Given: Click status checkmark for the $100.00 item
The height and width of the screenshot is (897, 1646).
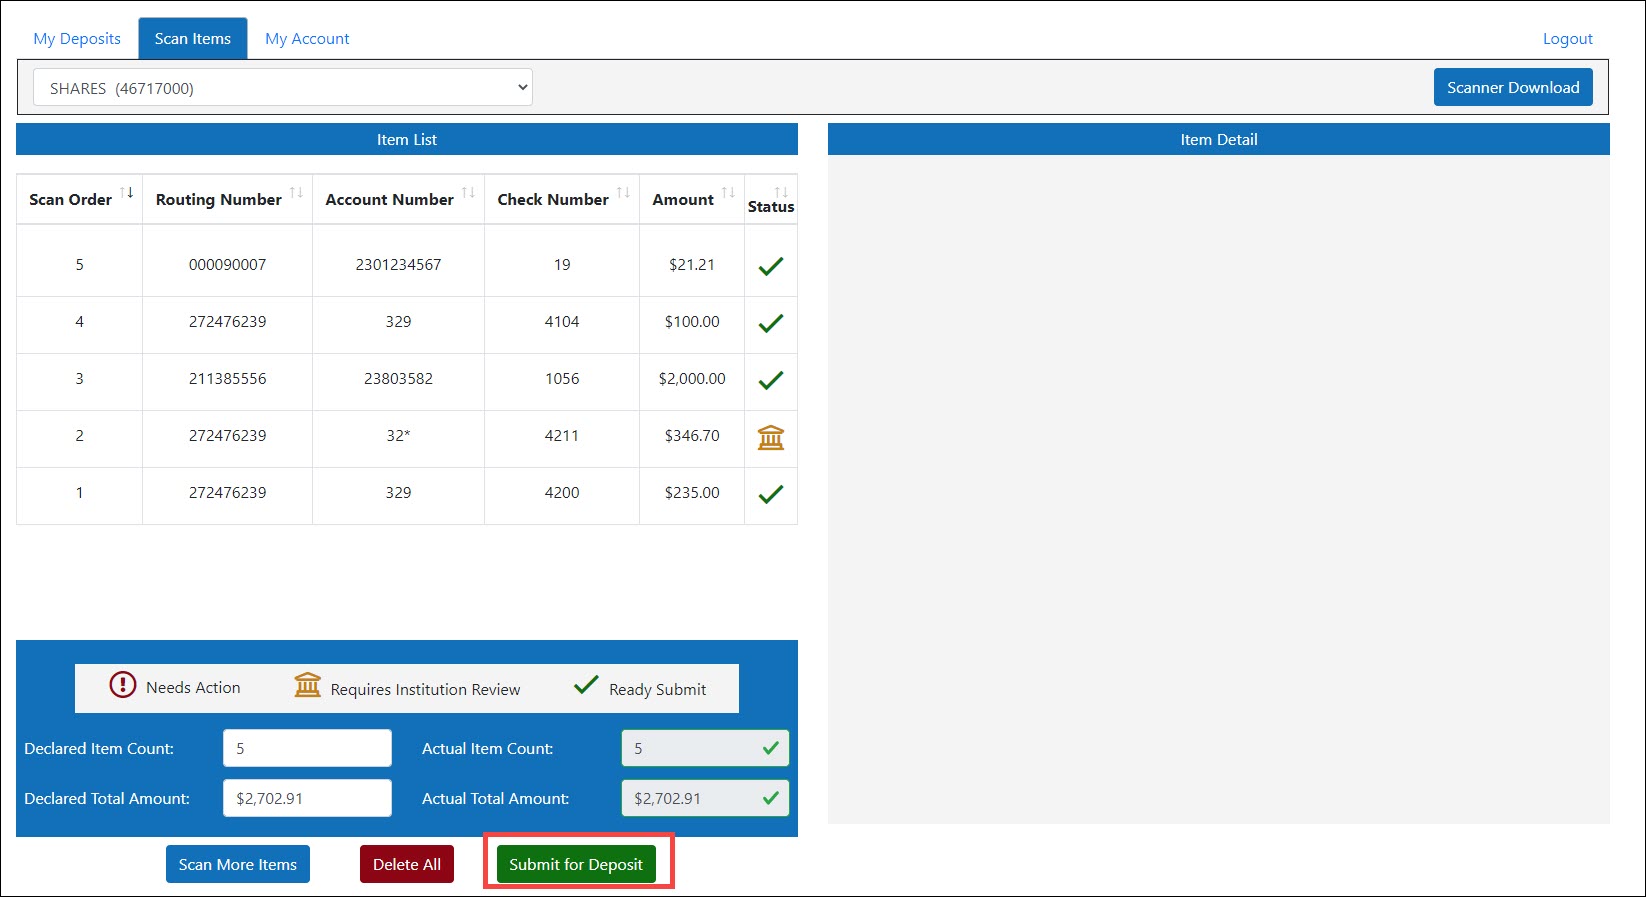Looking at the screenshot, I should (x=770, y=323).
